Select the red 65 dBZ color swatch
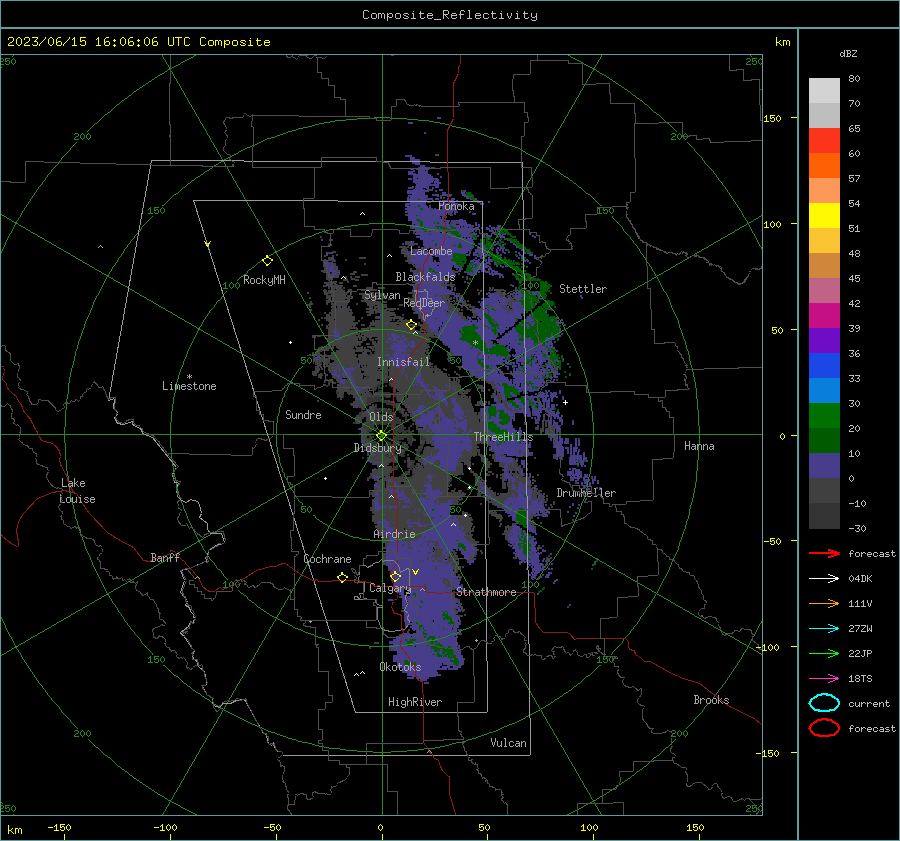Image resolution: width=900 pixels, height=841 pixels. click(x=824, y=140)
